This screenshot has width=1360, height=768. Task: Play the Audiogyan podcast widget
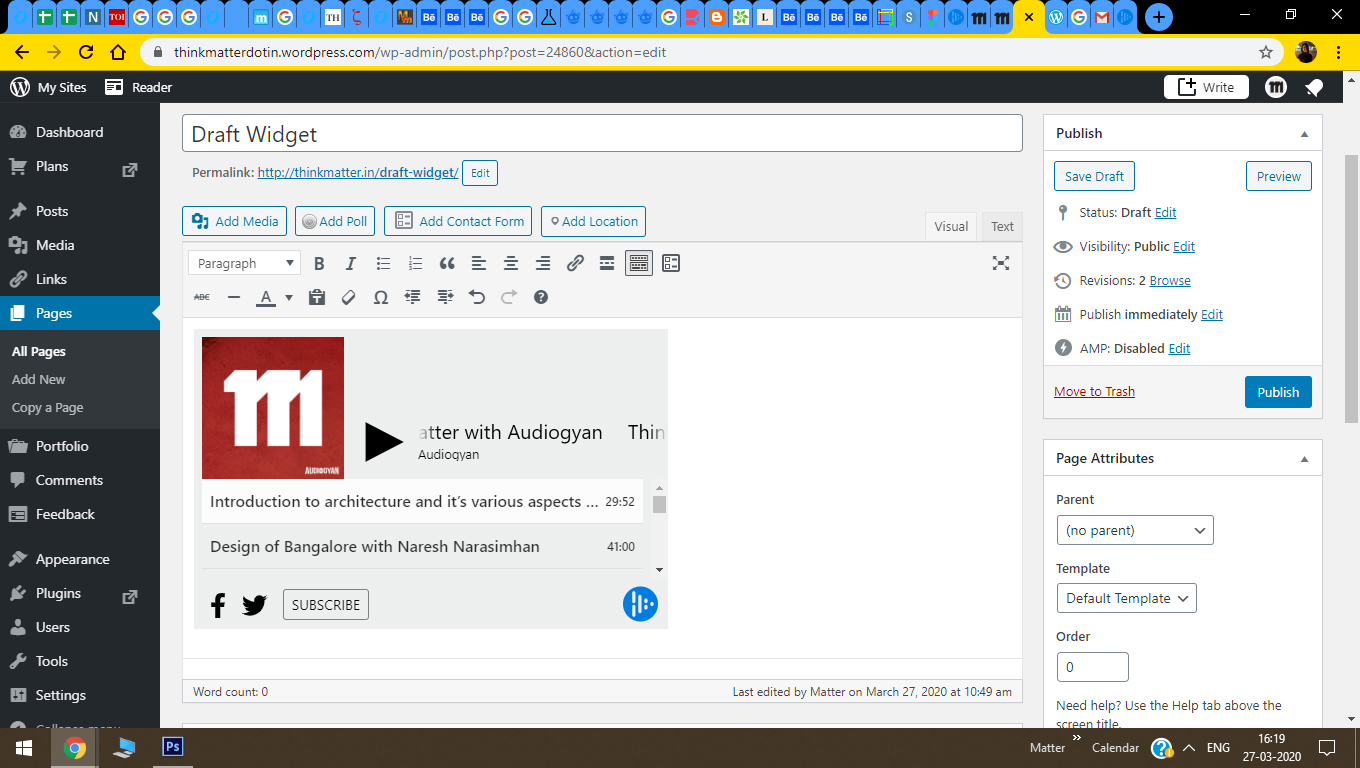383,441
